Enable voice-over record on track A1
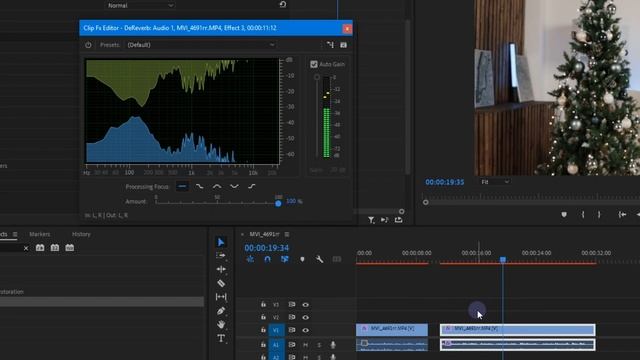The width and height of the screenshot is (640, 360). [333, 345]
